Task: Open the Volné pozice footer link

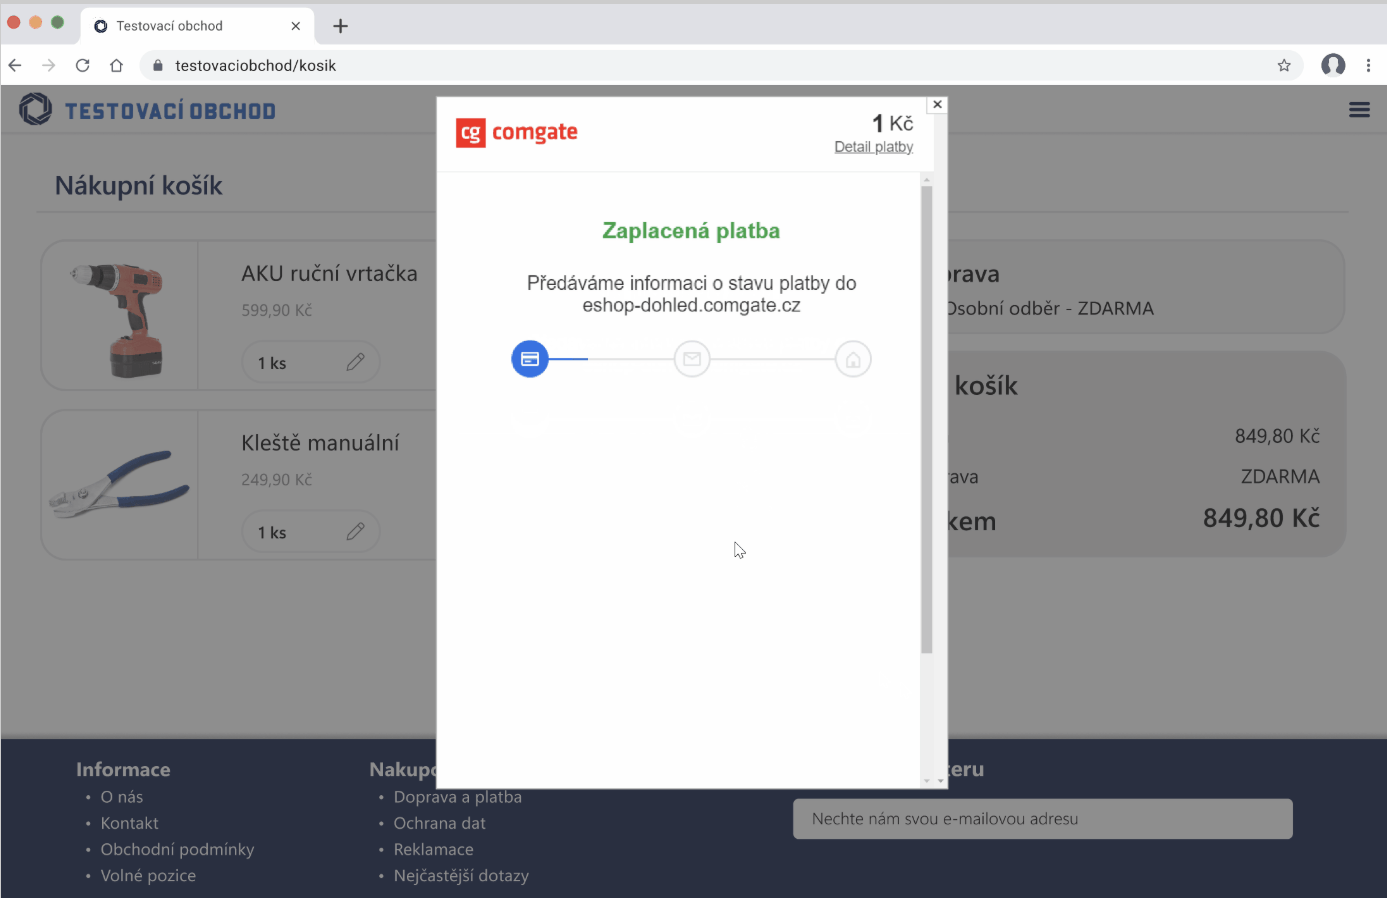Action: 148,875
